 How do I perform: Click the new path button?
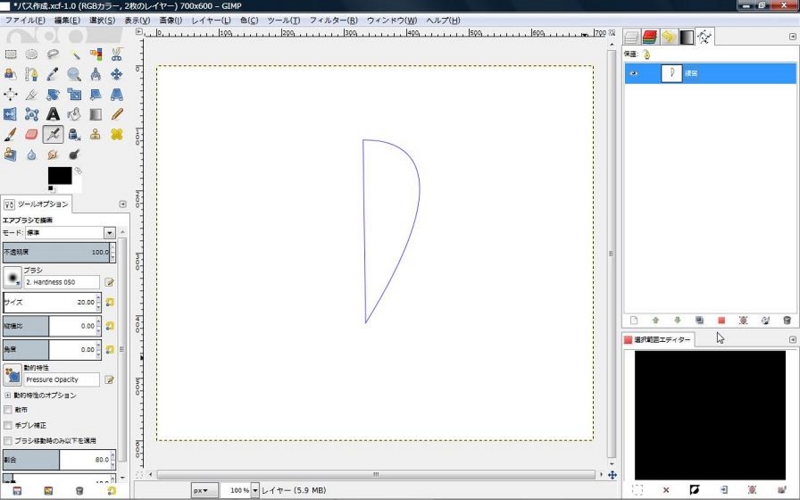634,320
